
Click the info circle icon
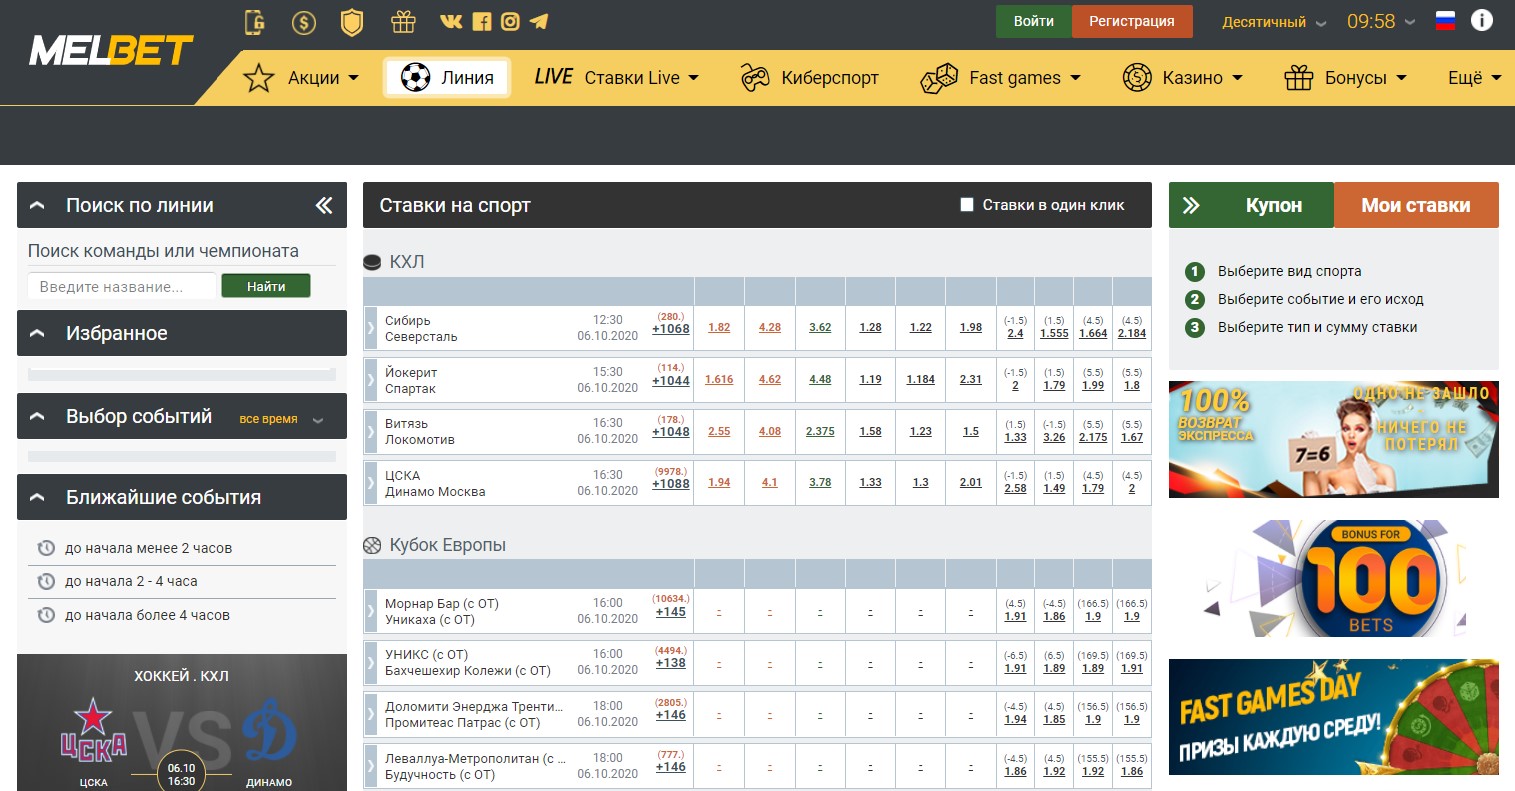1481,21
